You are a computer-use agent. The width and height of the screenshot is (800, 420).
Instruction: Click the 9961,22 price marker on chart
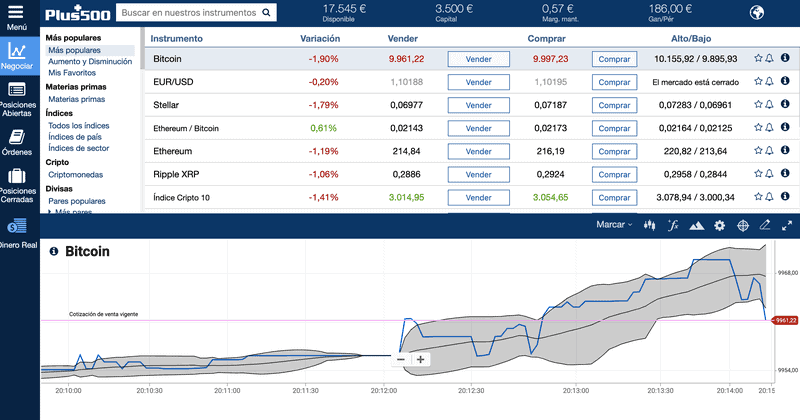[785, 320]
